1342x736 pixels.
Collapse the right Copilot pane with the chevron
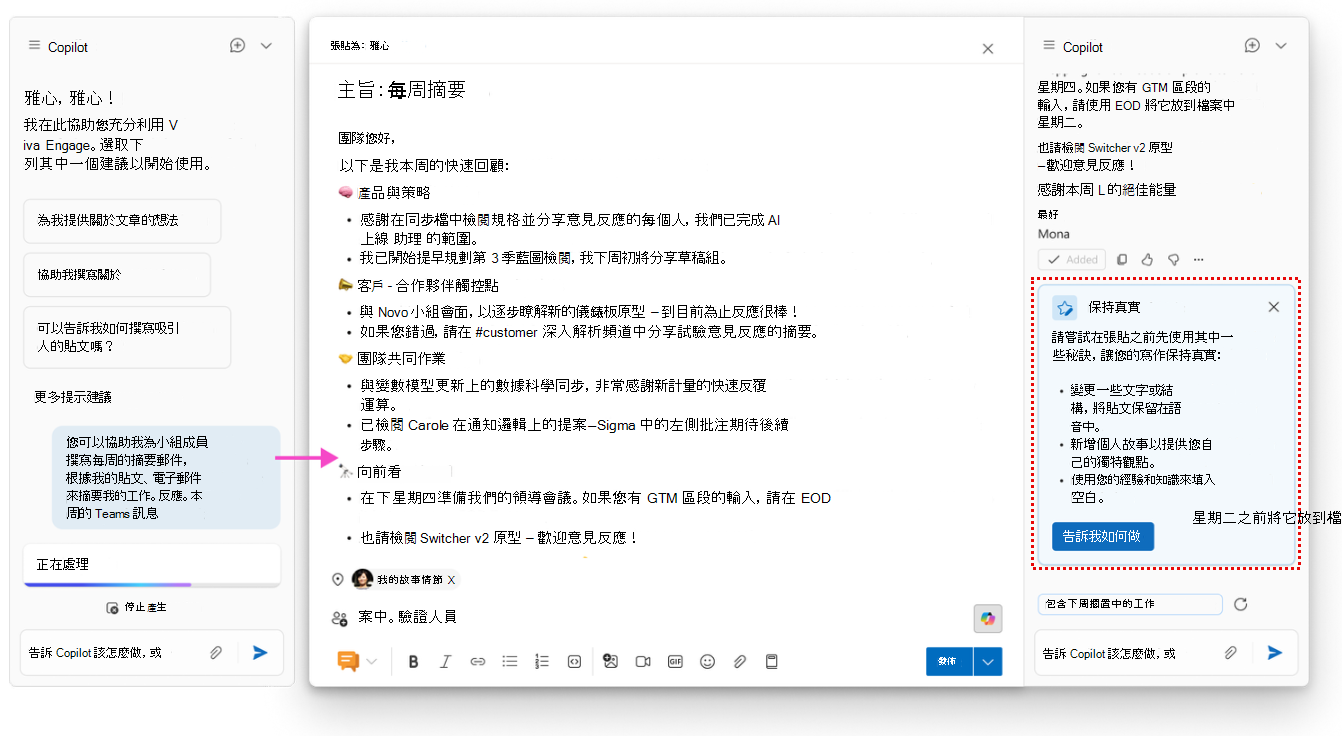coord(1281,46)
